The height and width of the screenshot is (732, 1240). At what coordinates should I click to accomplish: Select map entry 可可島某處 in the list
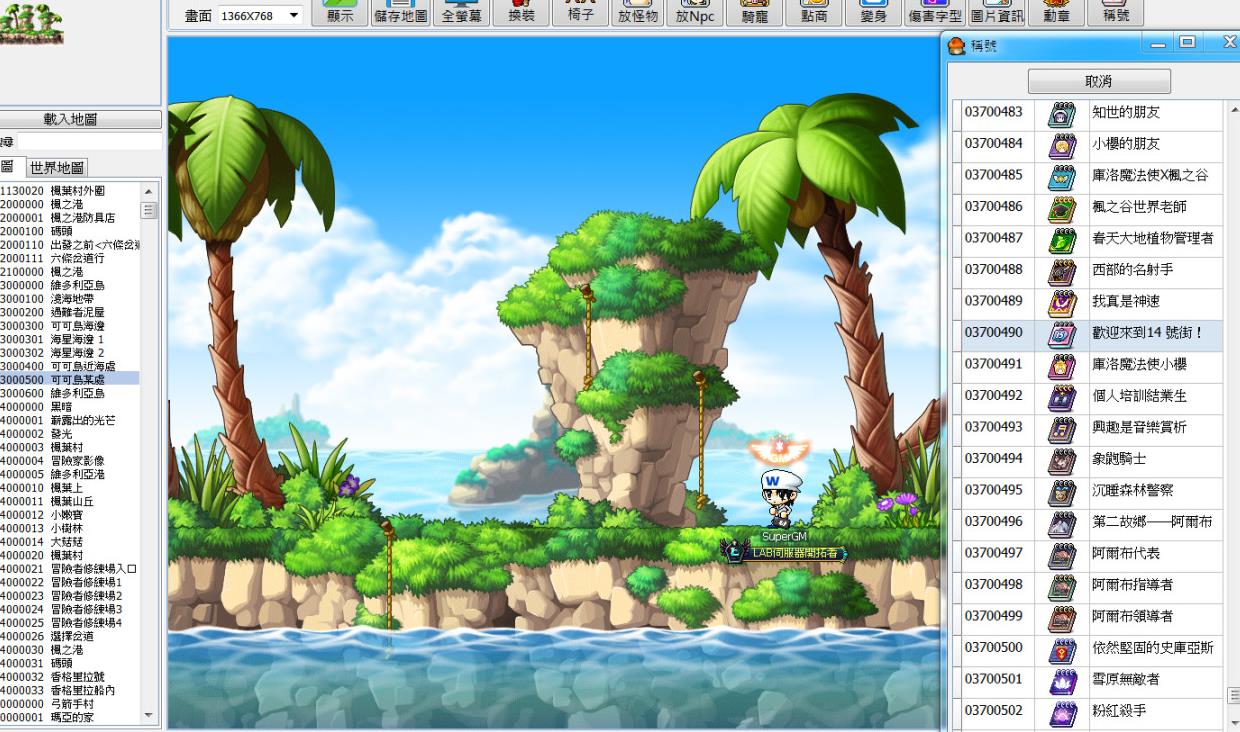tap(77, 380)
